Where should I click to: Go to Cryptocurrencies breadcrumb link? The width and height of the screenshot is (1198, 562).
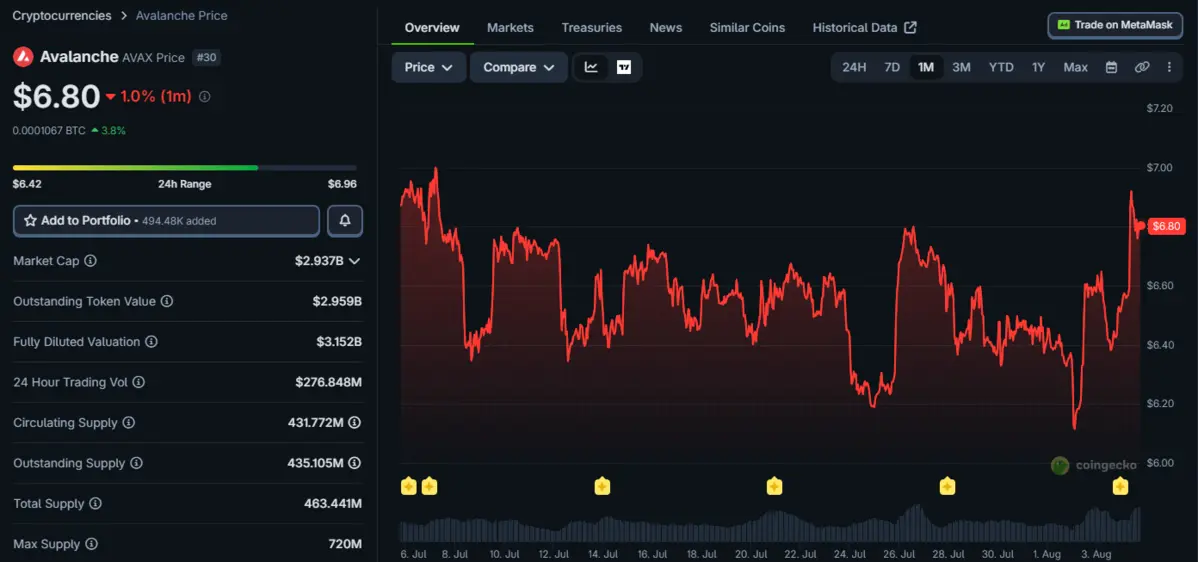coord(62,15)
